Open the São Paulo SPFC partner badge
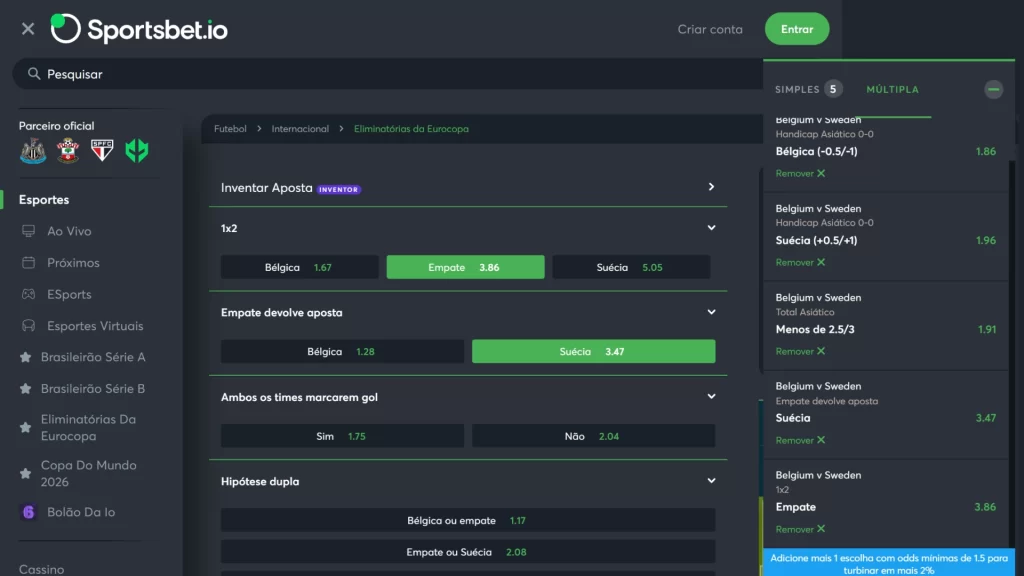The image size is (1024, 576). pyautogui.click(x=102, y=150)
